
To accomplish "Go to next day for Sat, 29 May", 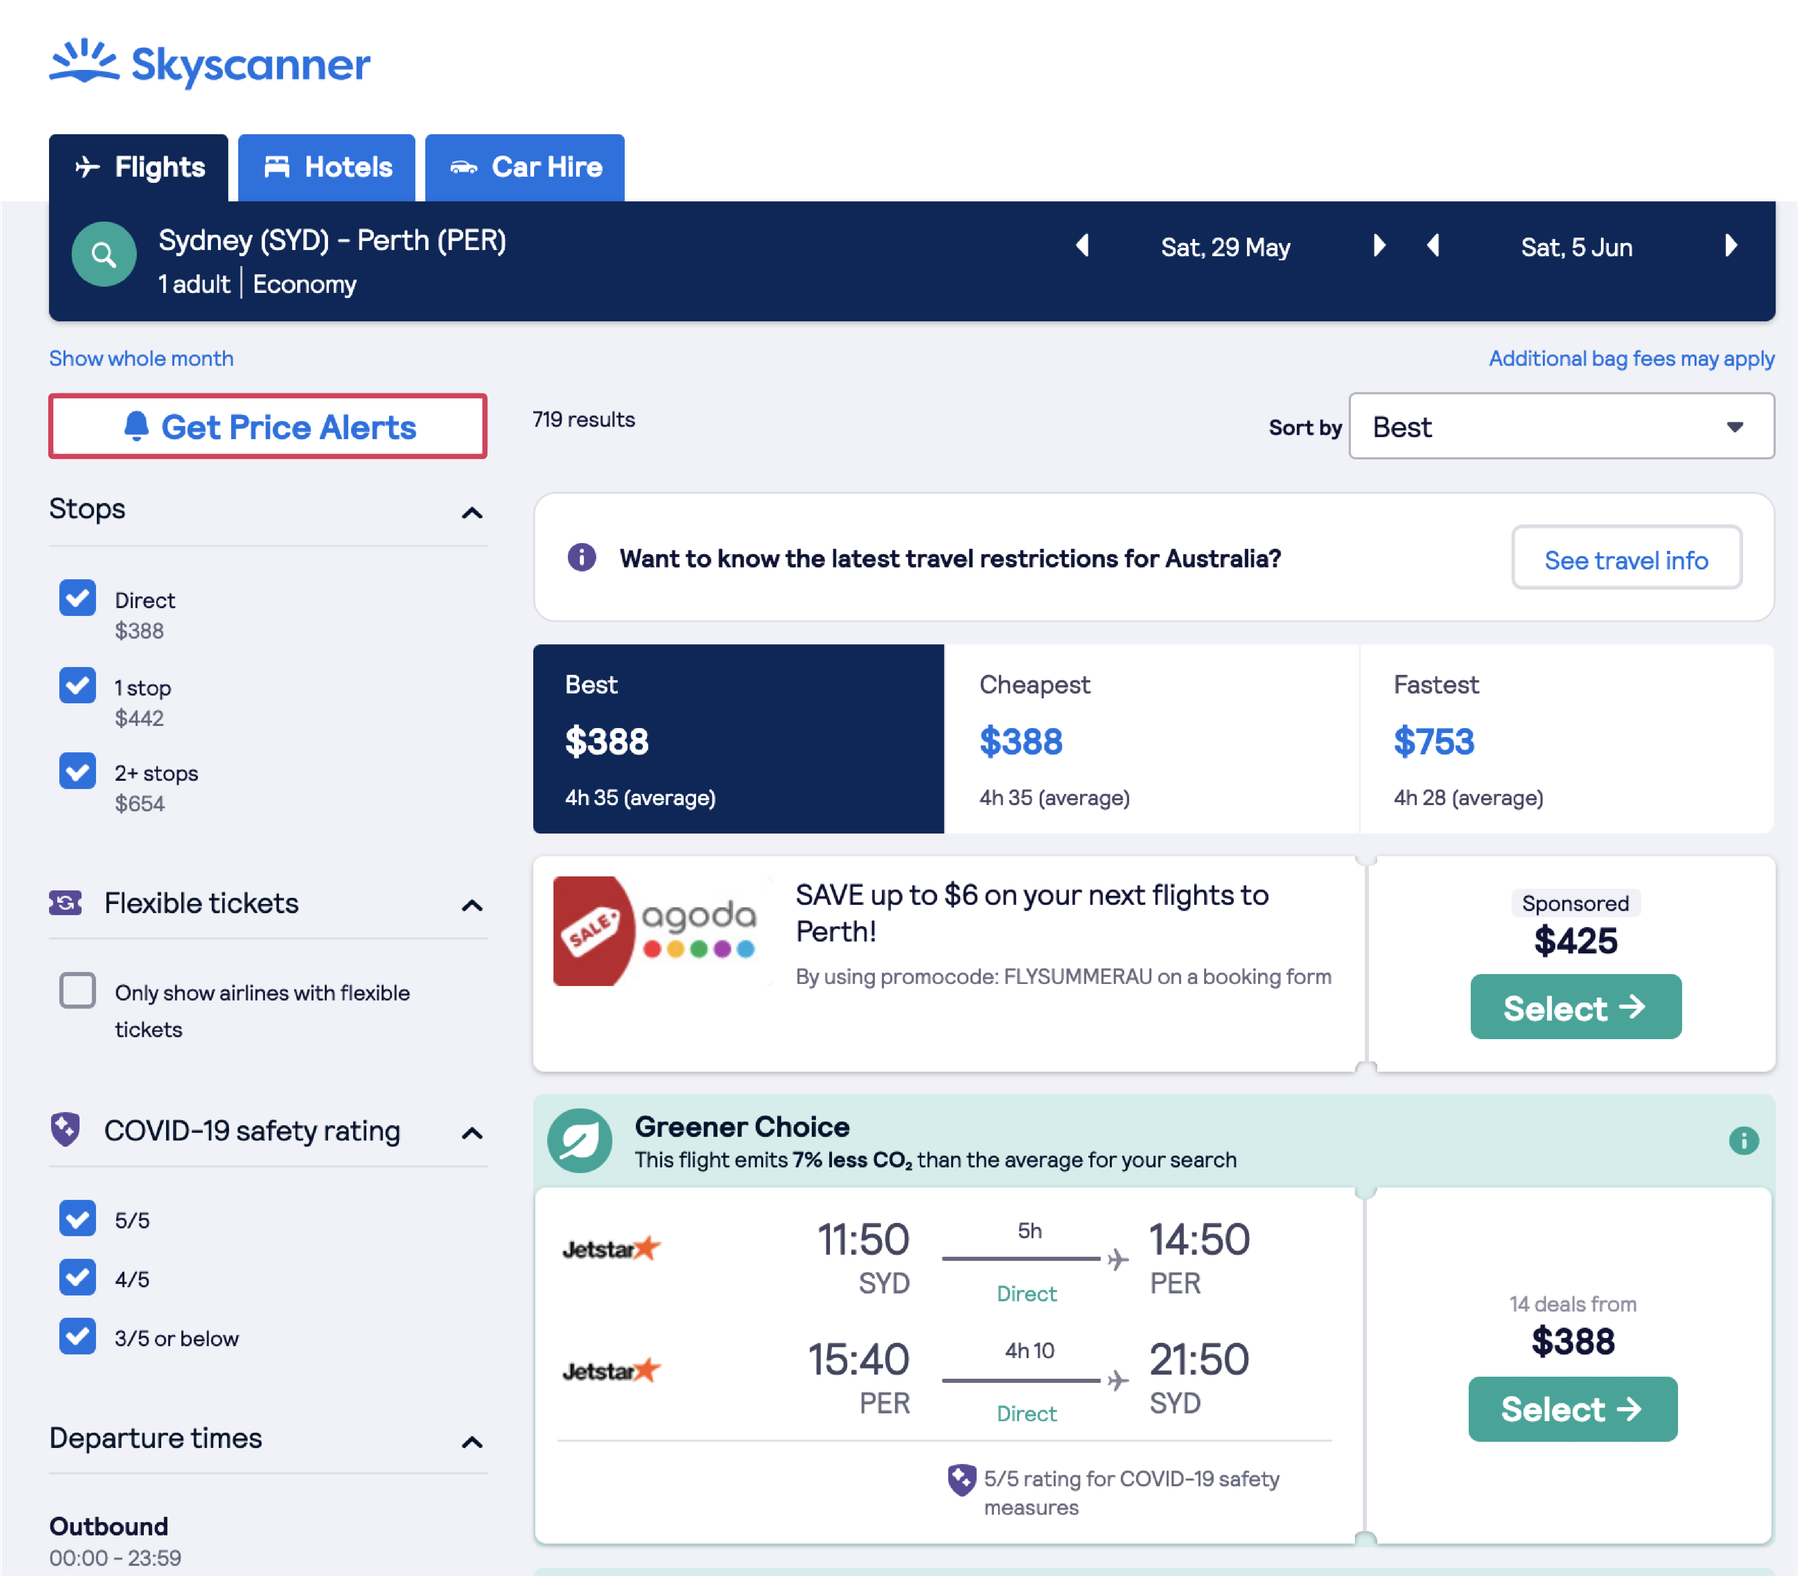I will click(x=1379, y=246).
